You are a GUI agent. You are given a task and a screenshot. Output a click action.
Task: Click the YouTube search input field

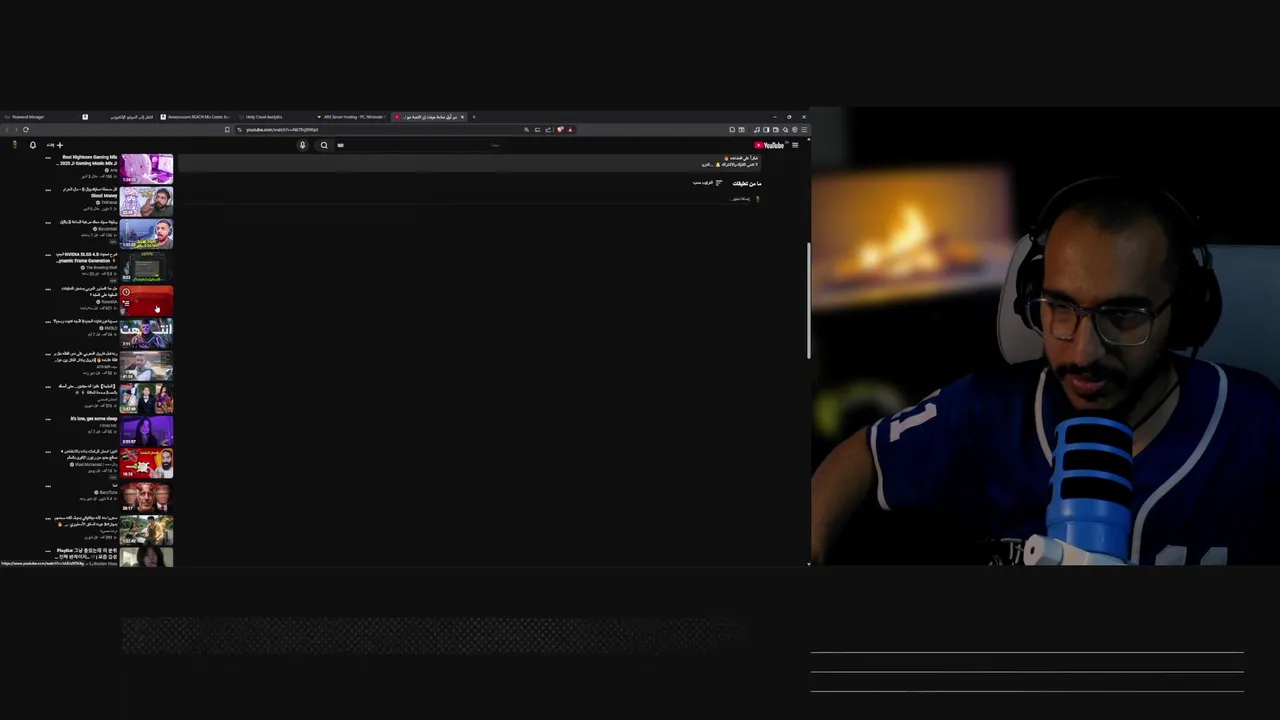420,145
